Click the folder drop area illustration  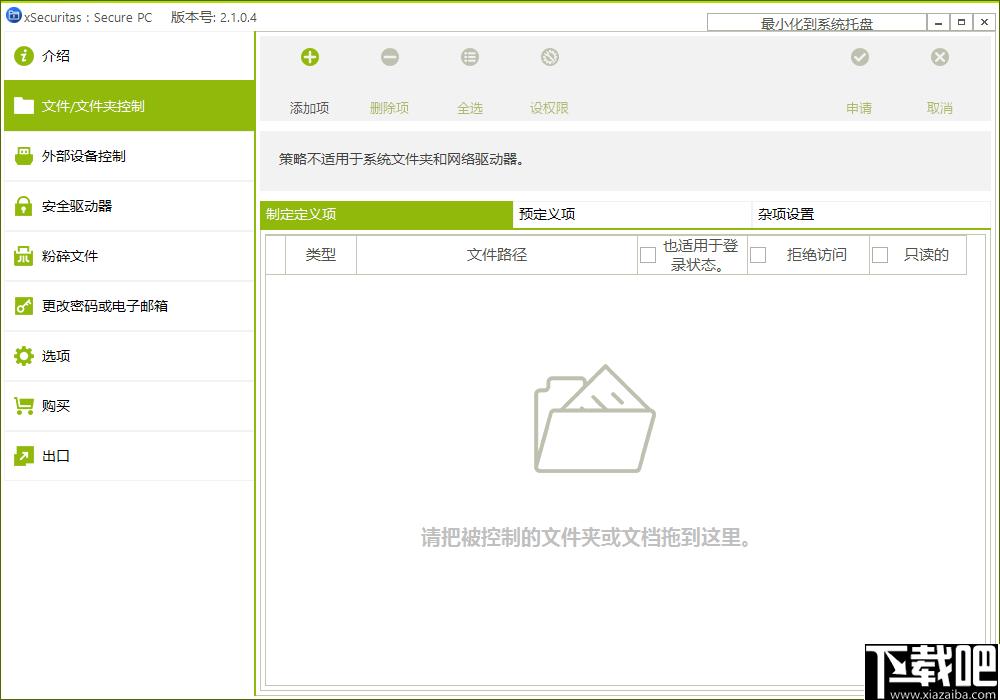pyautogui.click(x=594, y=419)
